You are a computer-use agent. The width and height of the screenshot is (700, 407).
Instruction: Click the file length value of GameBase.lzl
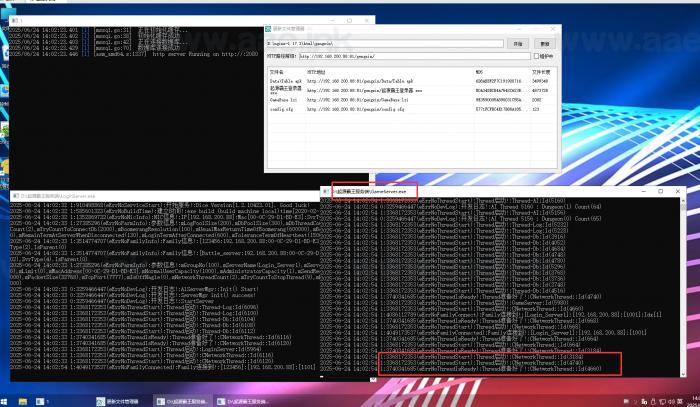click(536, 100)
